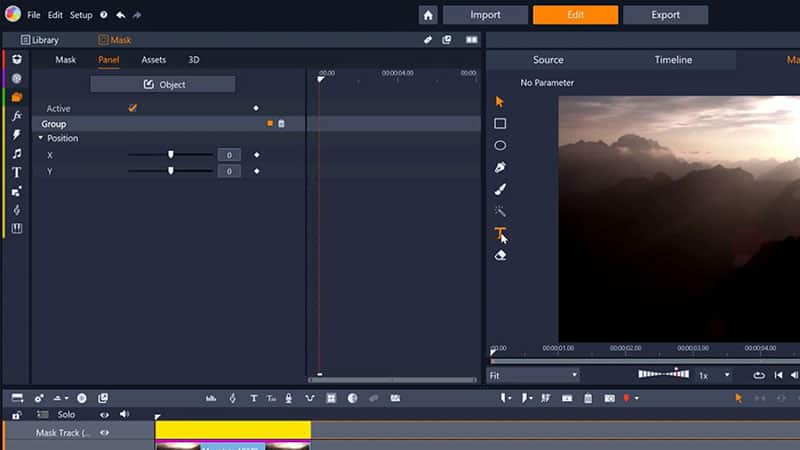Select the ellipse mask tool
Screen dimensions: 800x450
pos(500,146)
